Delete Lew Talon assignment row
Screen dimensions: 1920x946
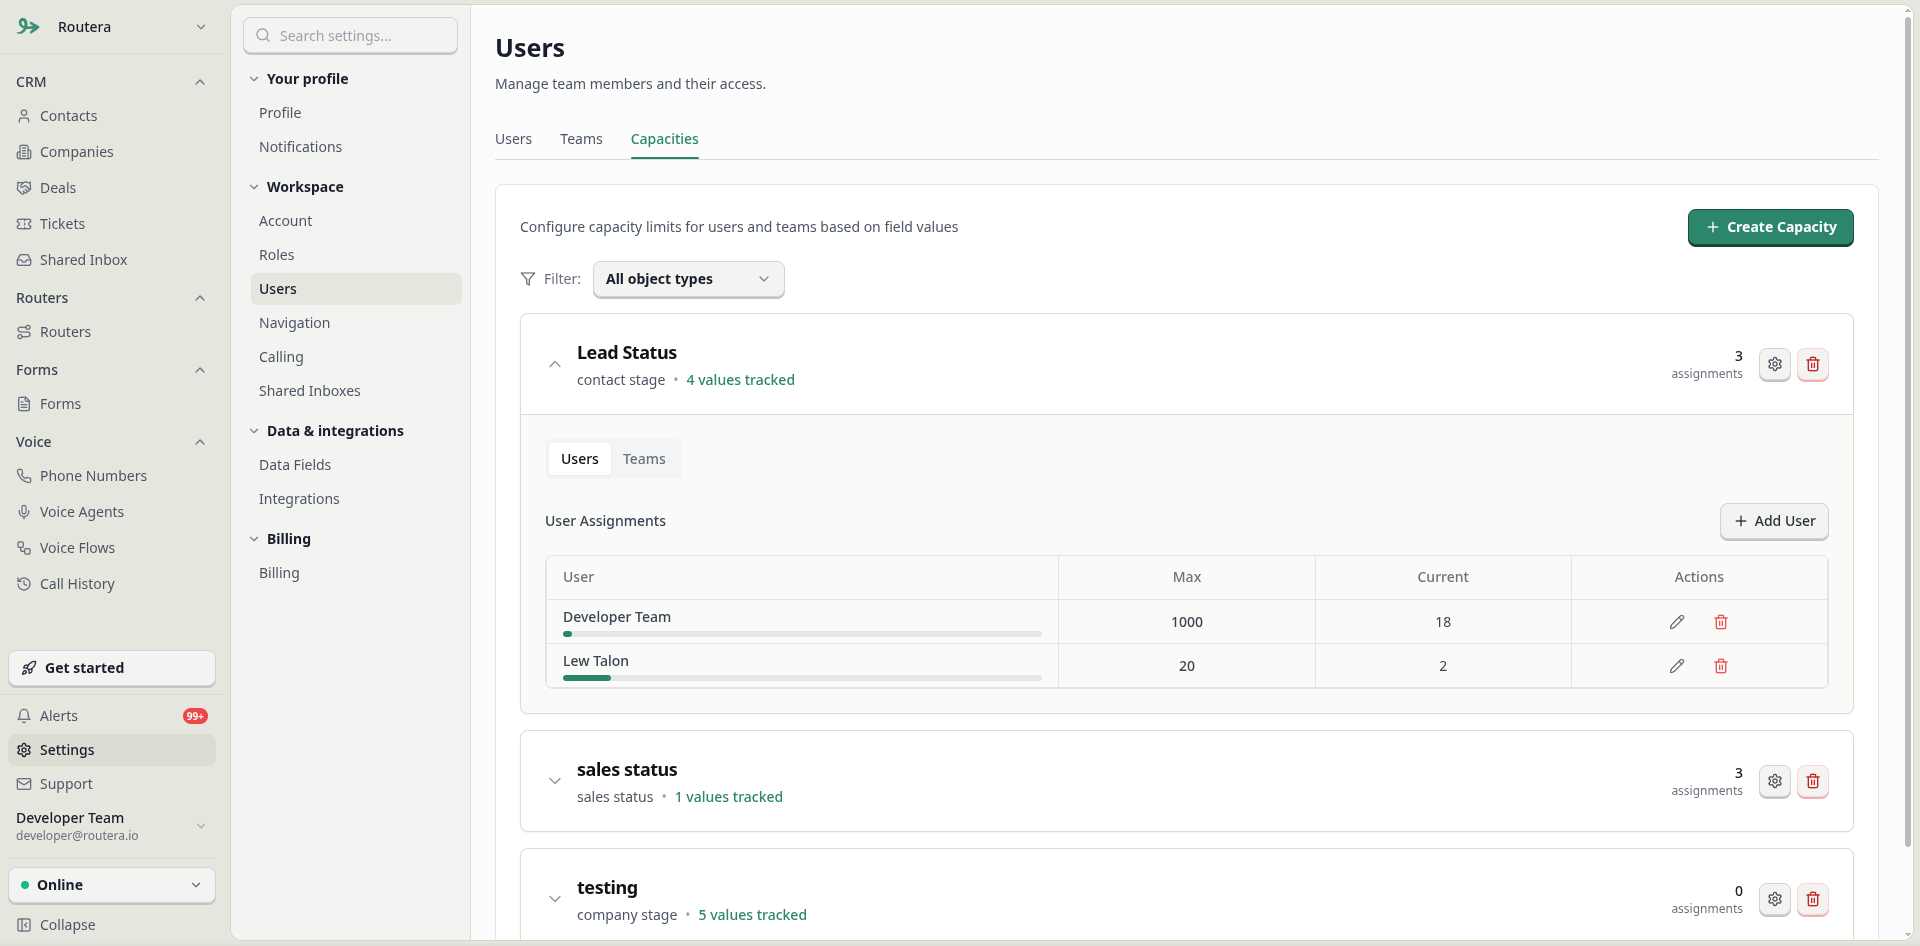pyautogui.click(x=1721, y=666)
